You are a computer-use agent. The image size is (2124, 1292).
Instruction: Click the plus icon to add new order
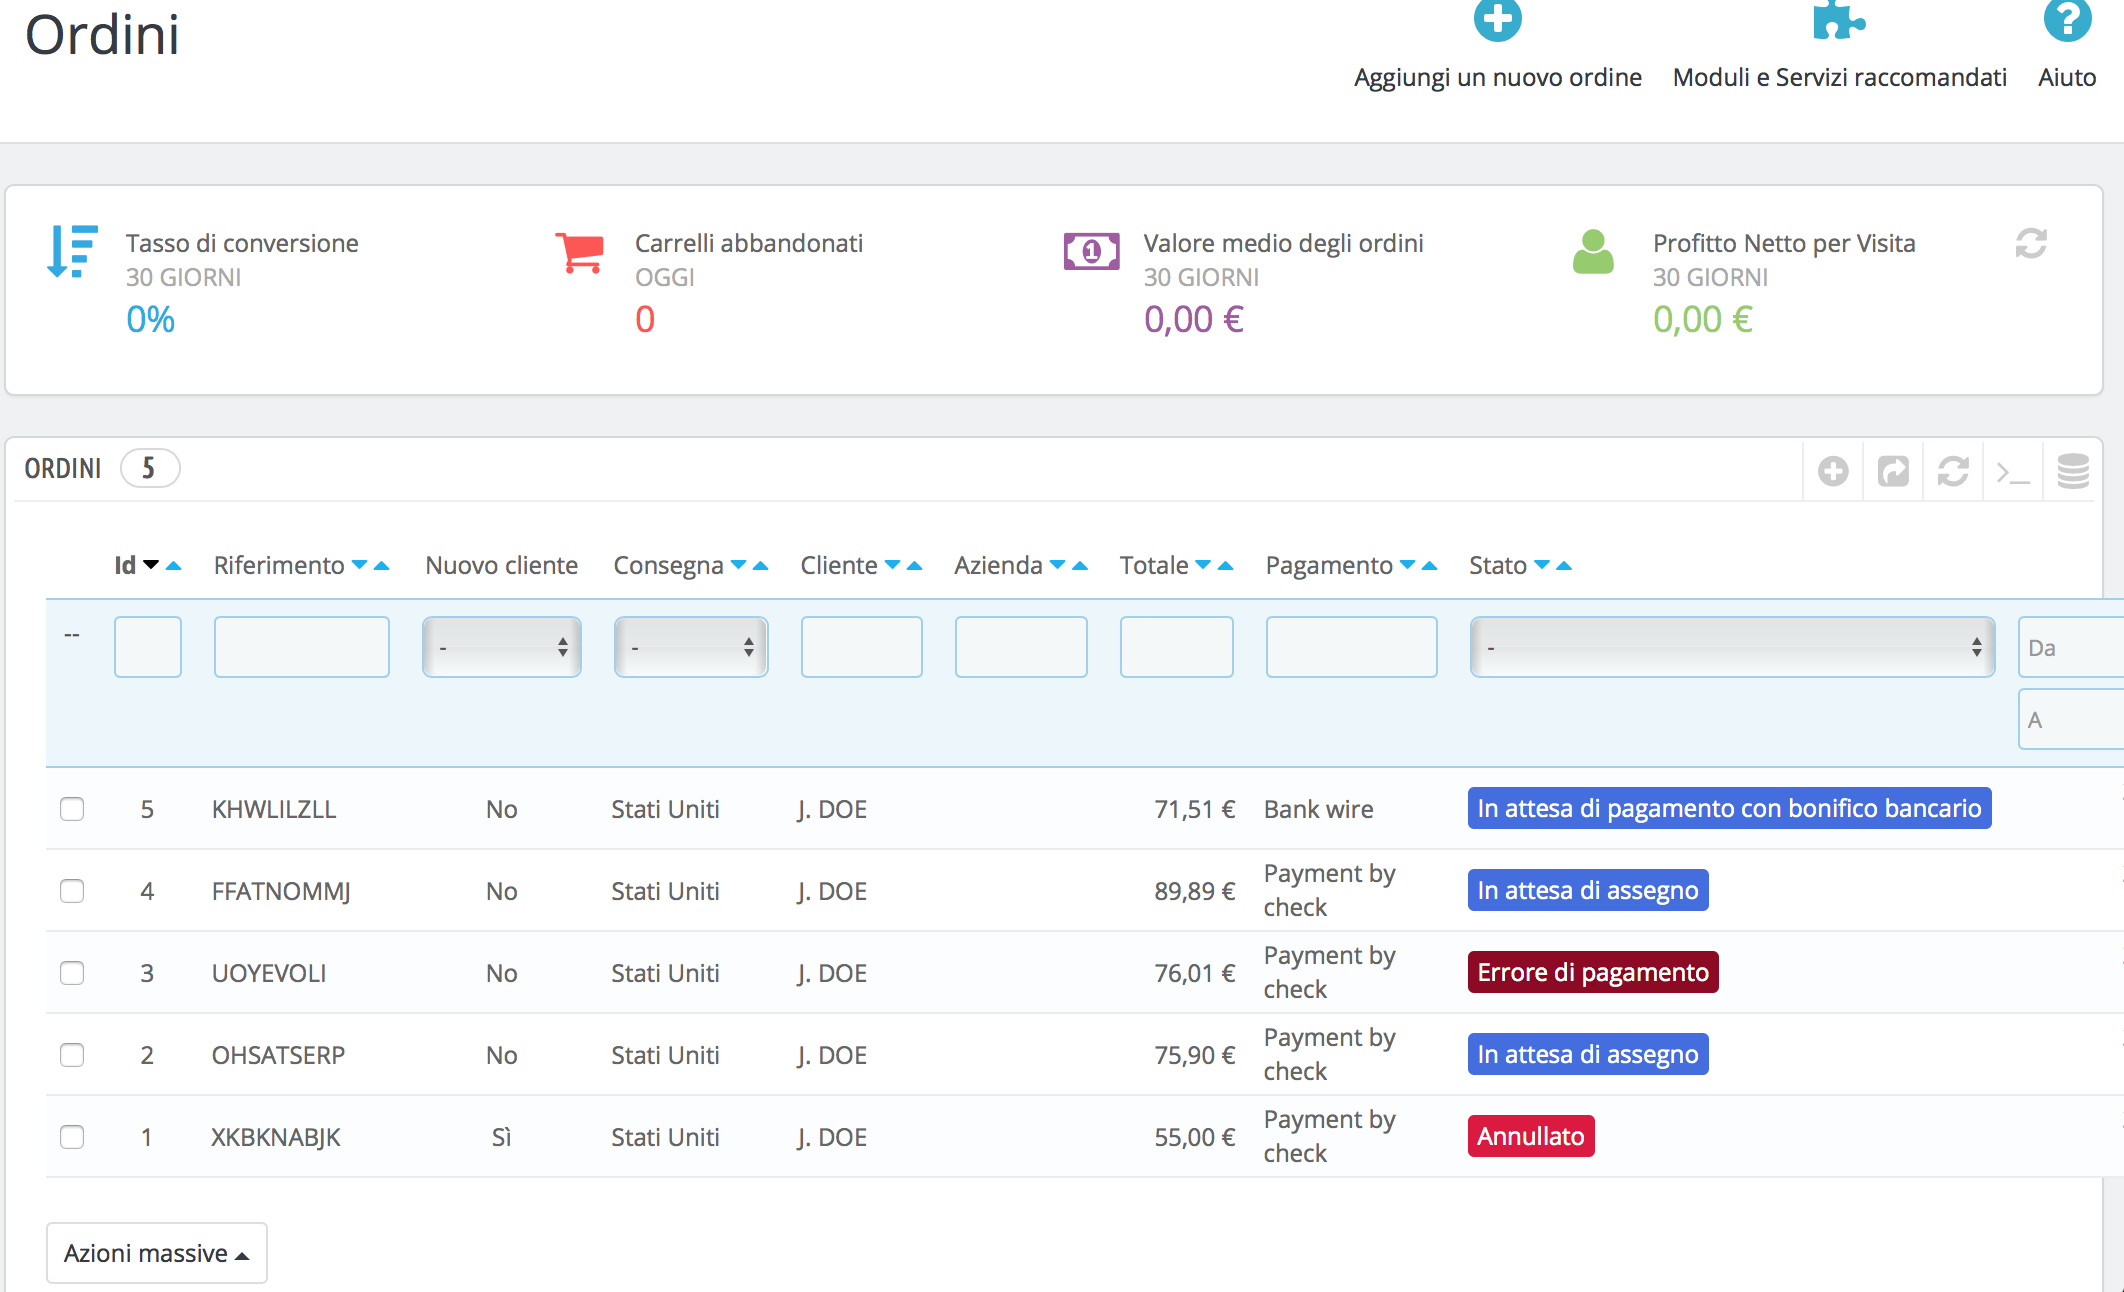(1497, 20)
